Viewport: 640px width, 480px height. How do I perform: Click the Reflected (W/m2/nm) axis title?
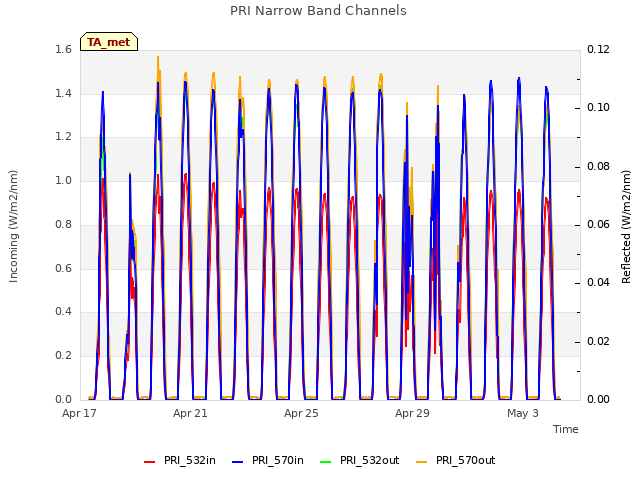point(626,227)
